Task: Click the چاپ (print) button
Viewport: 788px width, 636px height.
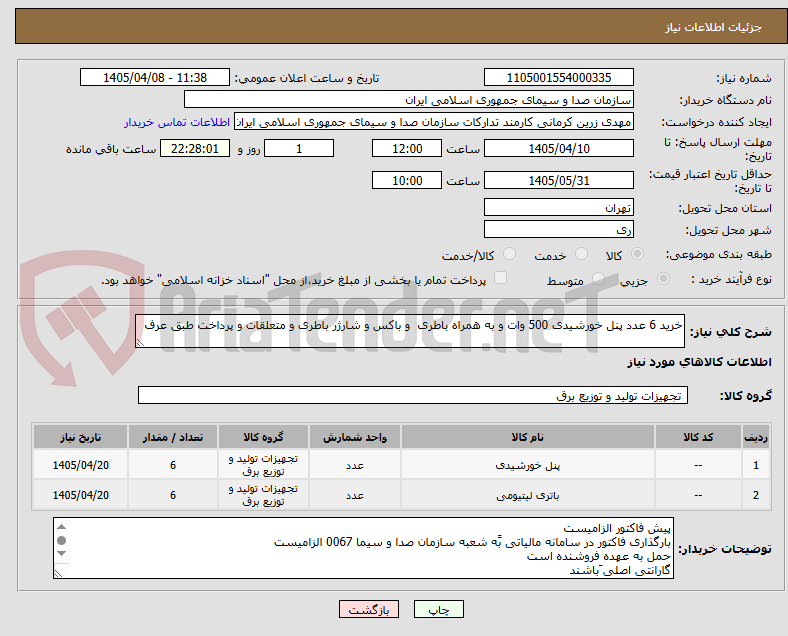Action: (438, 609)
